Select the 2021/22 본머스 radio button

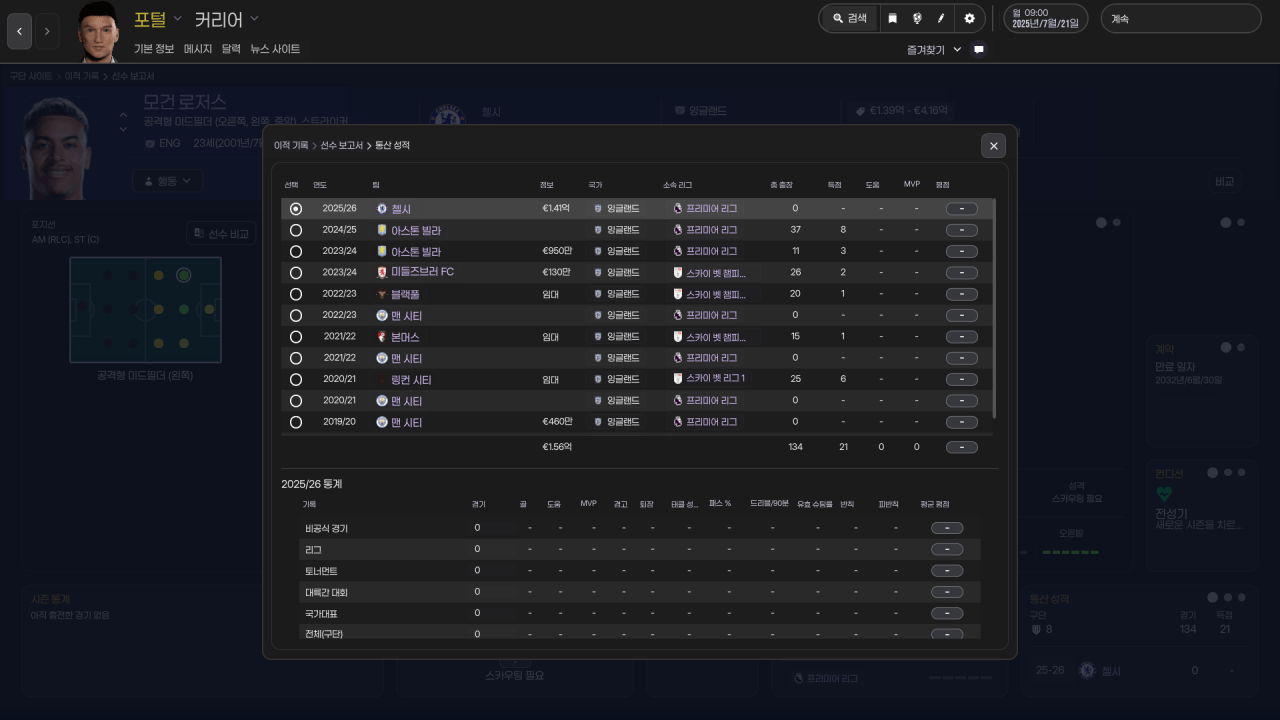click(295, 337)
